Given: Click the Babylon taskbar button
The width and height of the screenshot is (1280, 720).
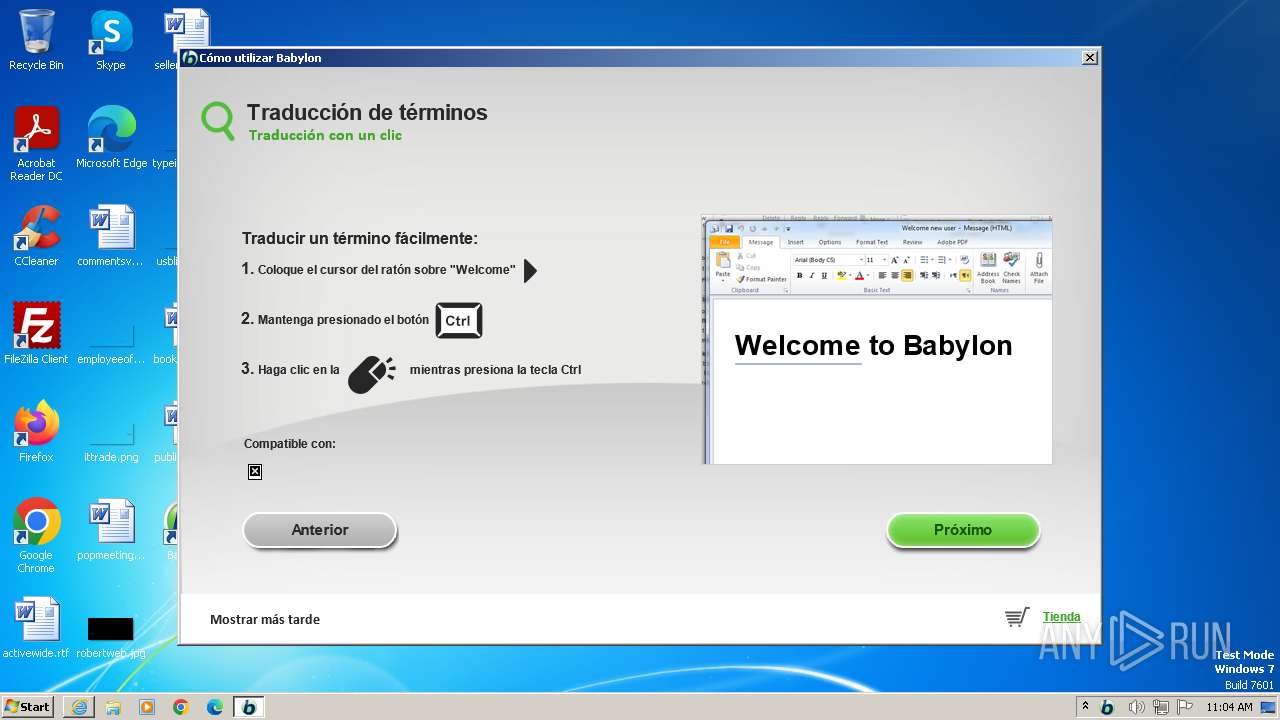Looking at the screenshot, I should pos(249,707).
